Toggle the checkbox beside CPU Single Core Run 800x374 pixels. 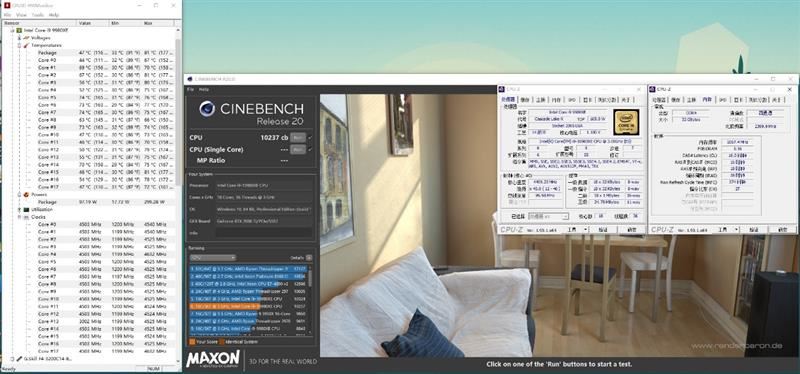310,149
